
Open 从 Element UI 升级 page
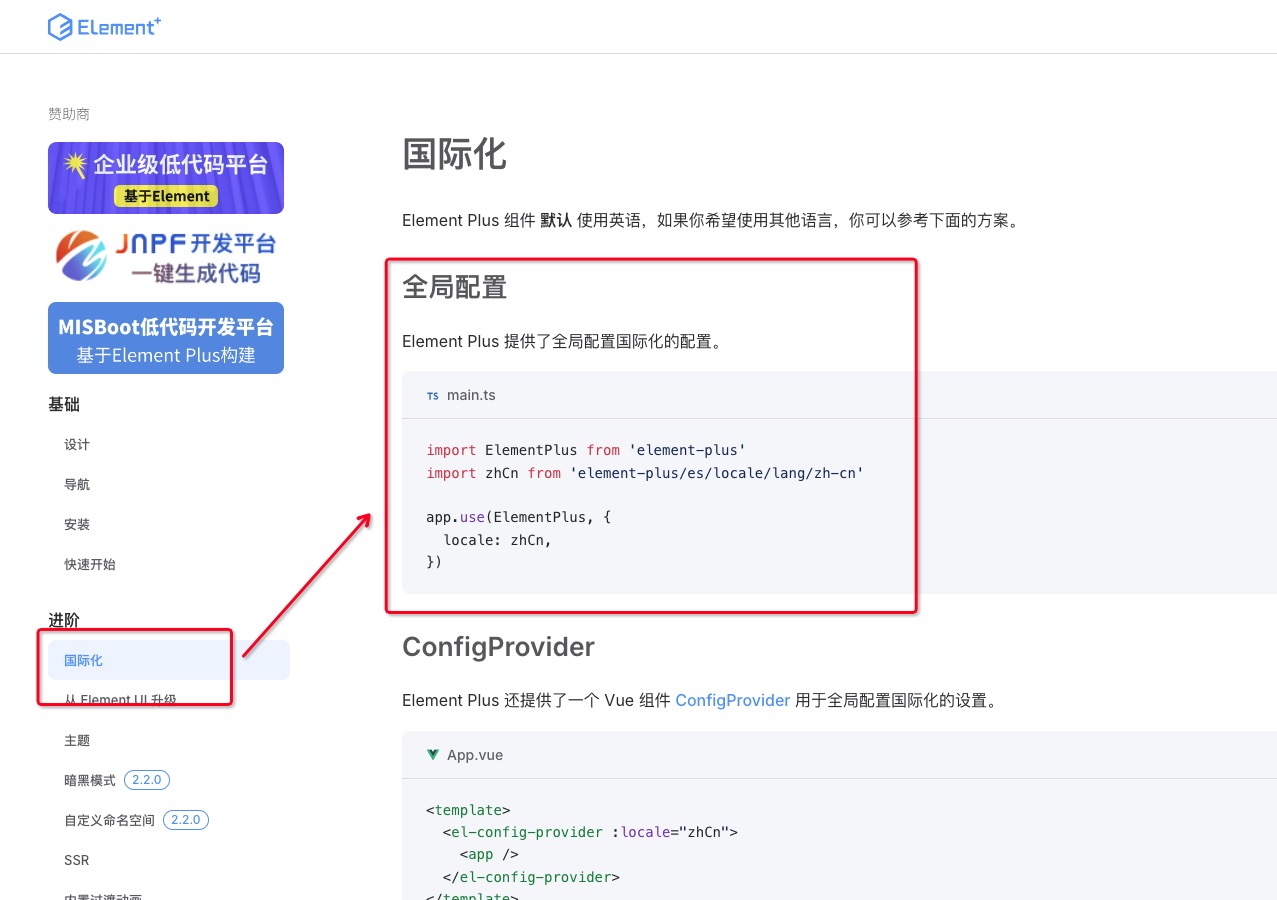(x=120, y=700)
